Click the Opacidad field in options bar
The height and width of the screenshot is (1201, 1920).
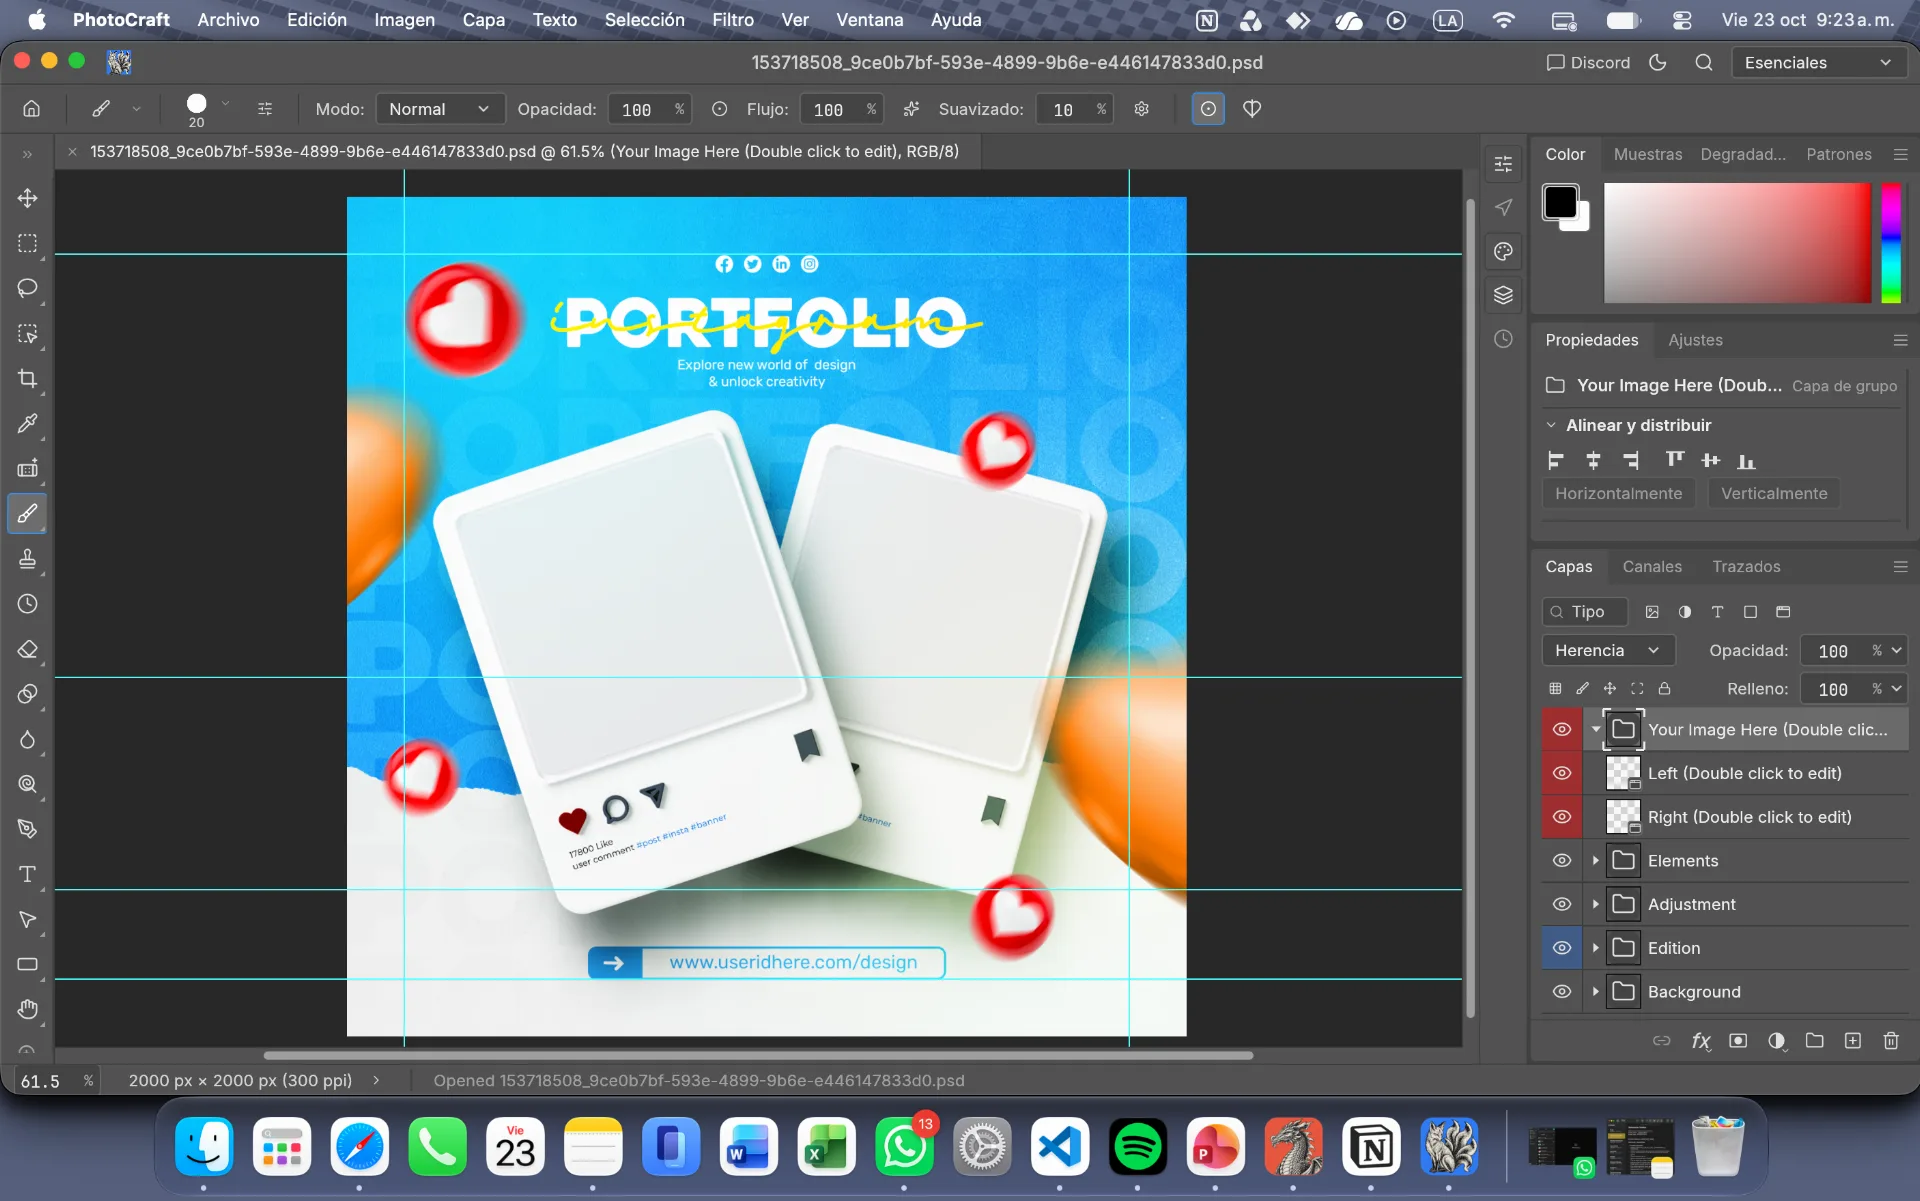pos(649,109)
